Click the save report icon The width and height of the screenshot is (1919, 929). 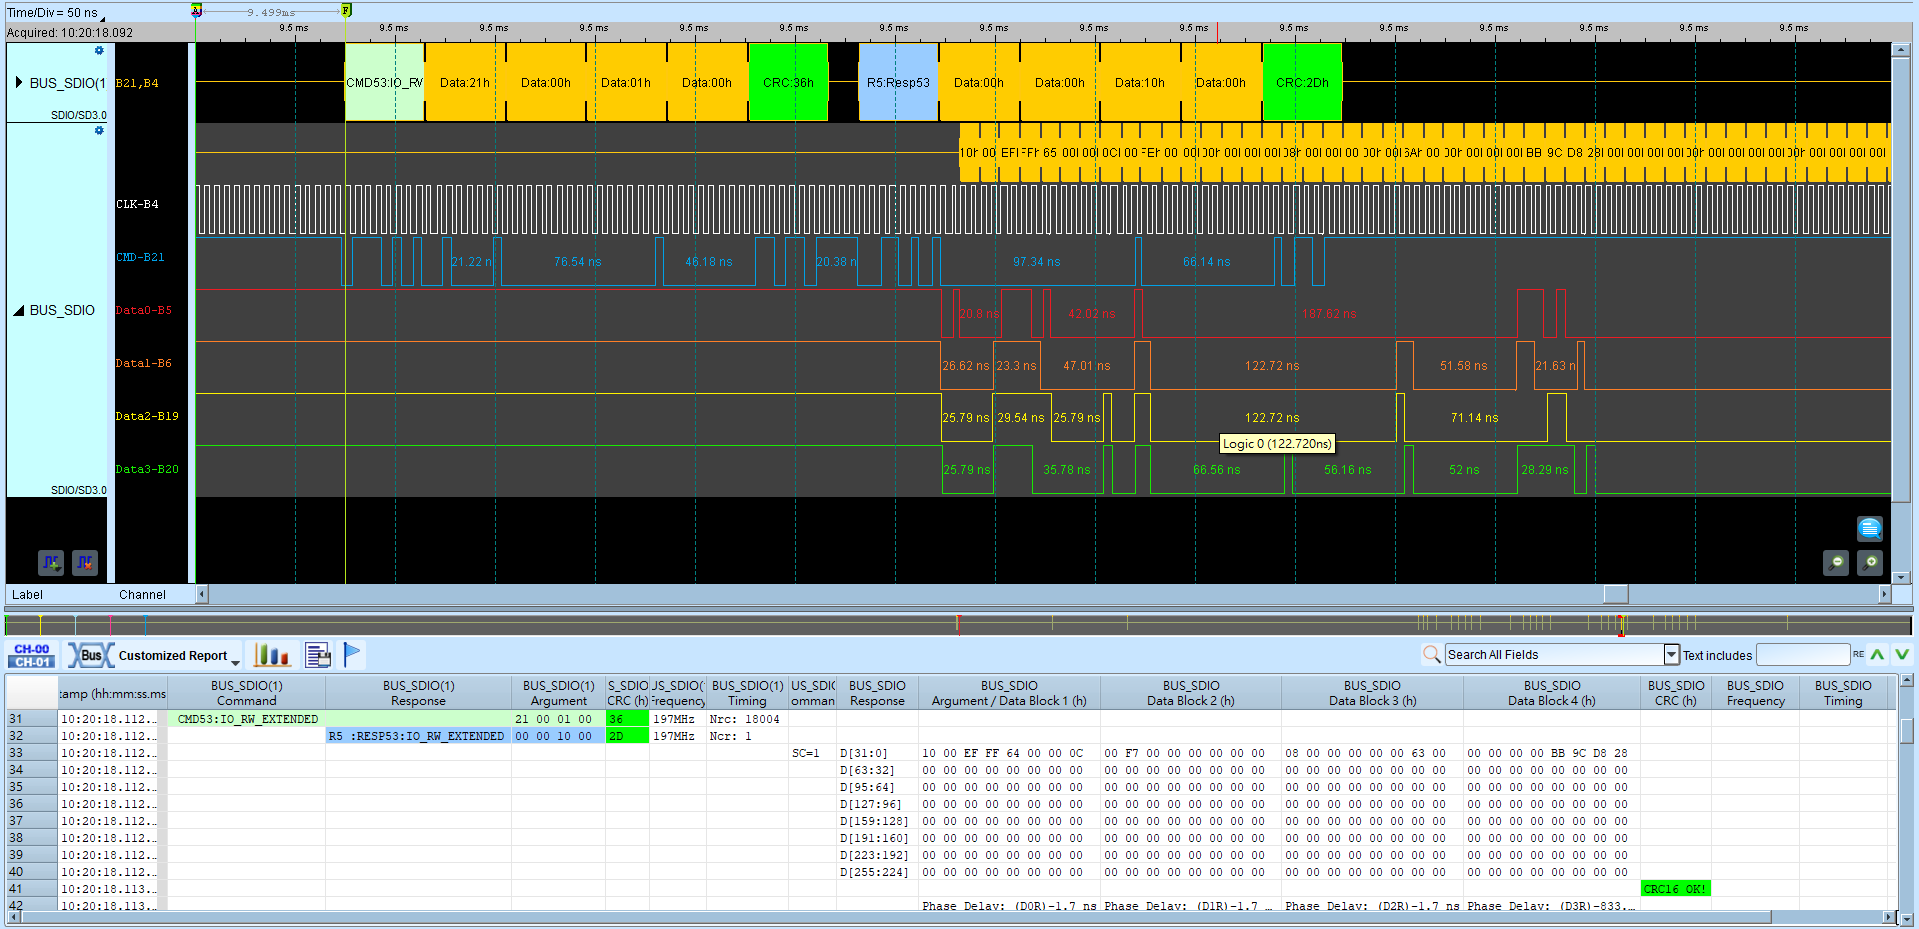click(319, 655)
